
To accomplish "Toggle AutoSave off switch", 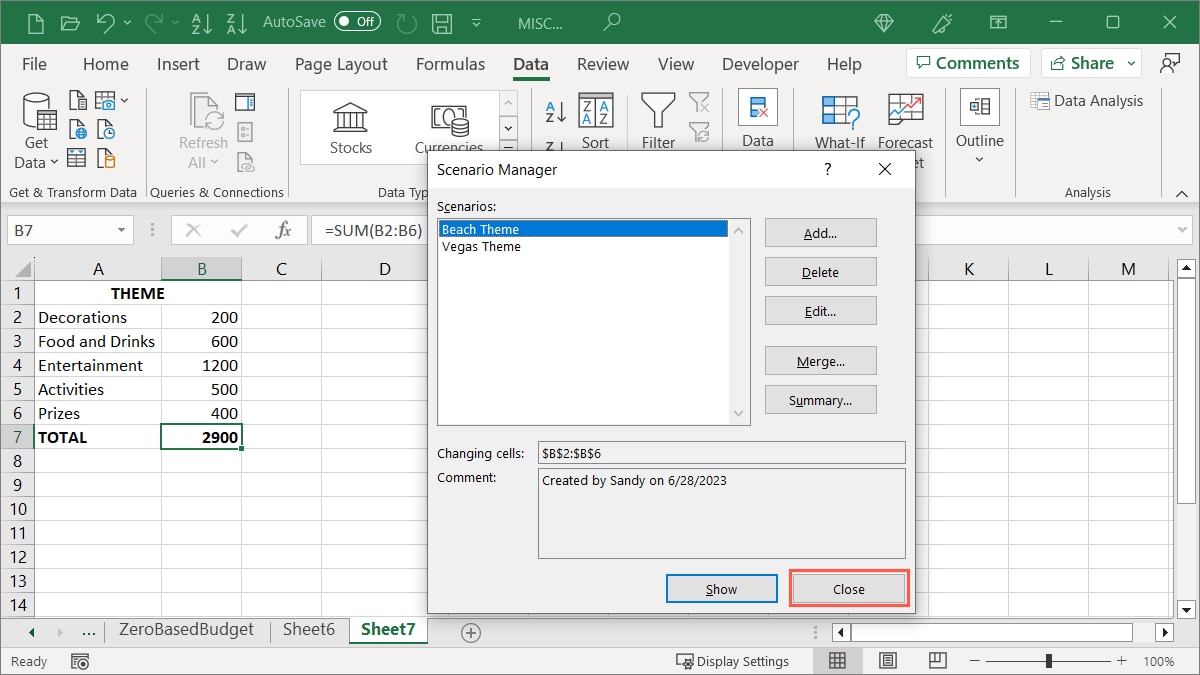I will pos(358,21).
